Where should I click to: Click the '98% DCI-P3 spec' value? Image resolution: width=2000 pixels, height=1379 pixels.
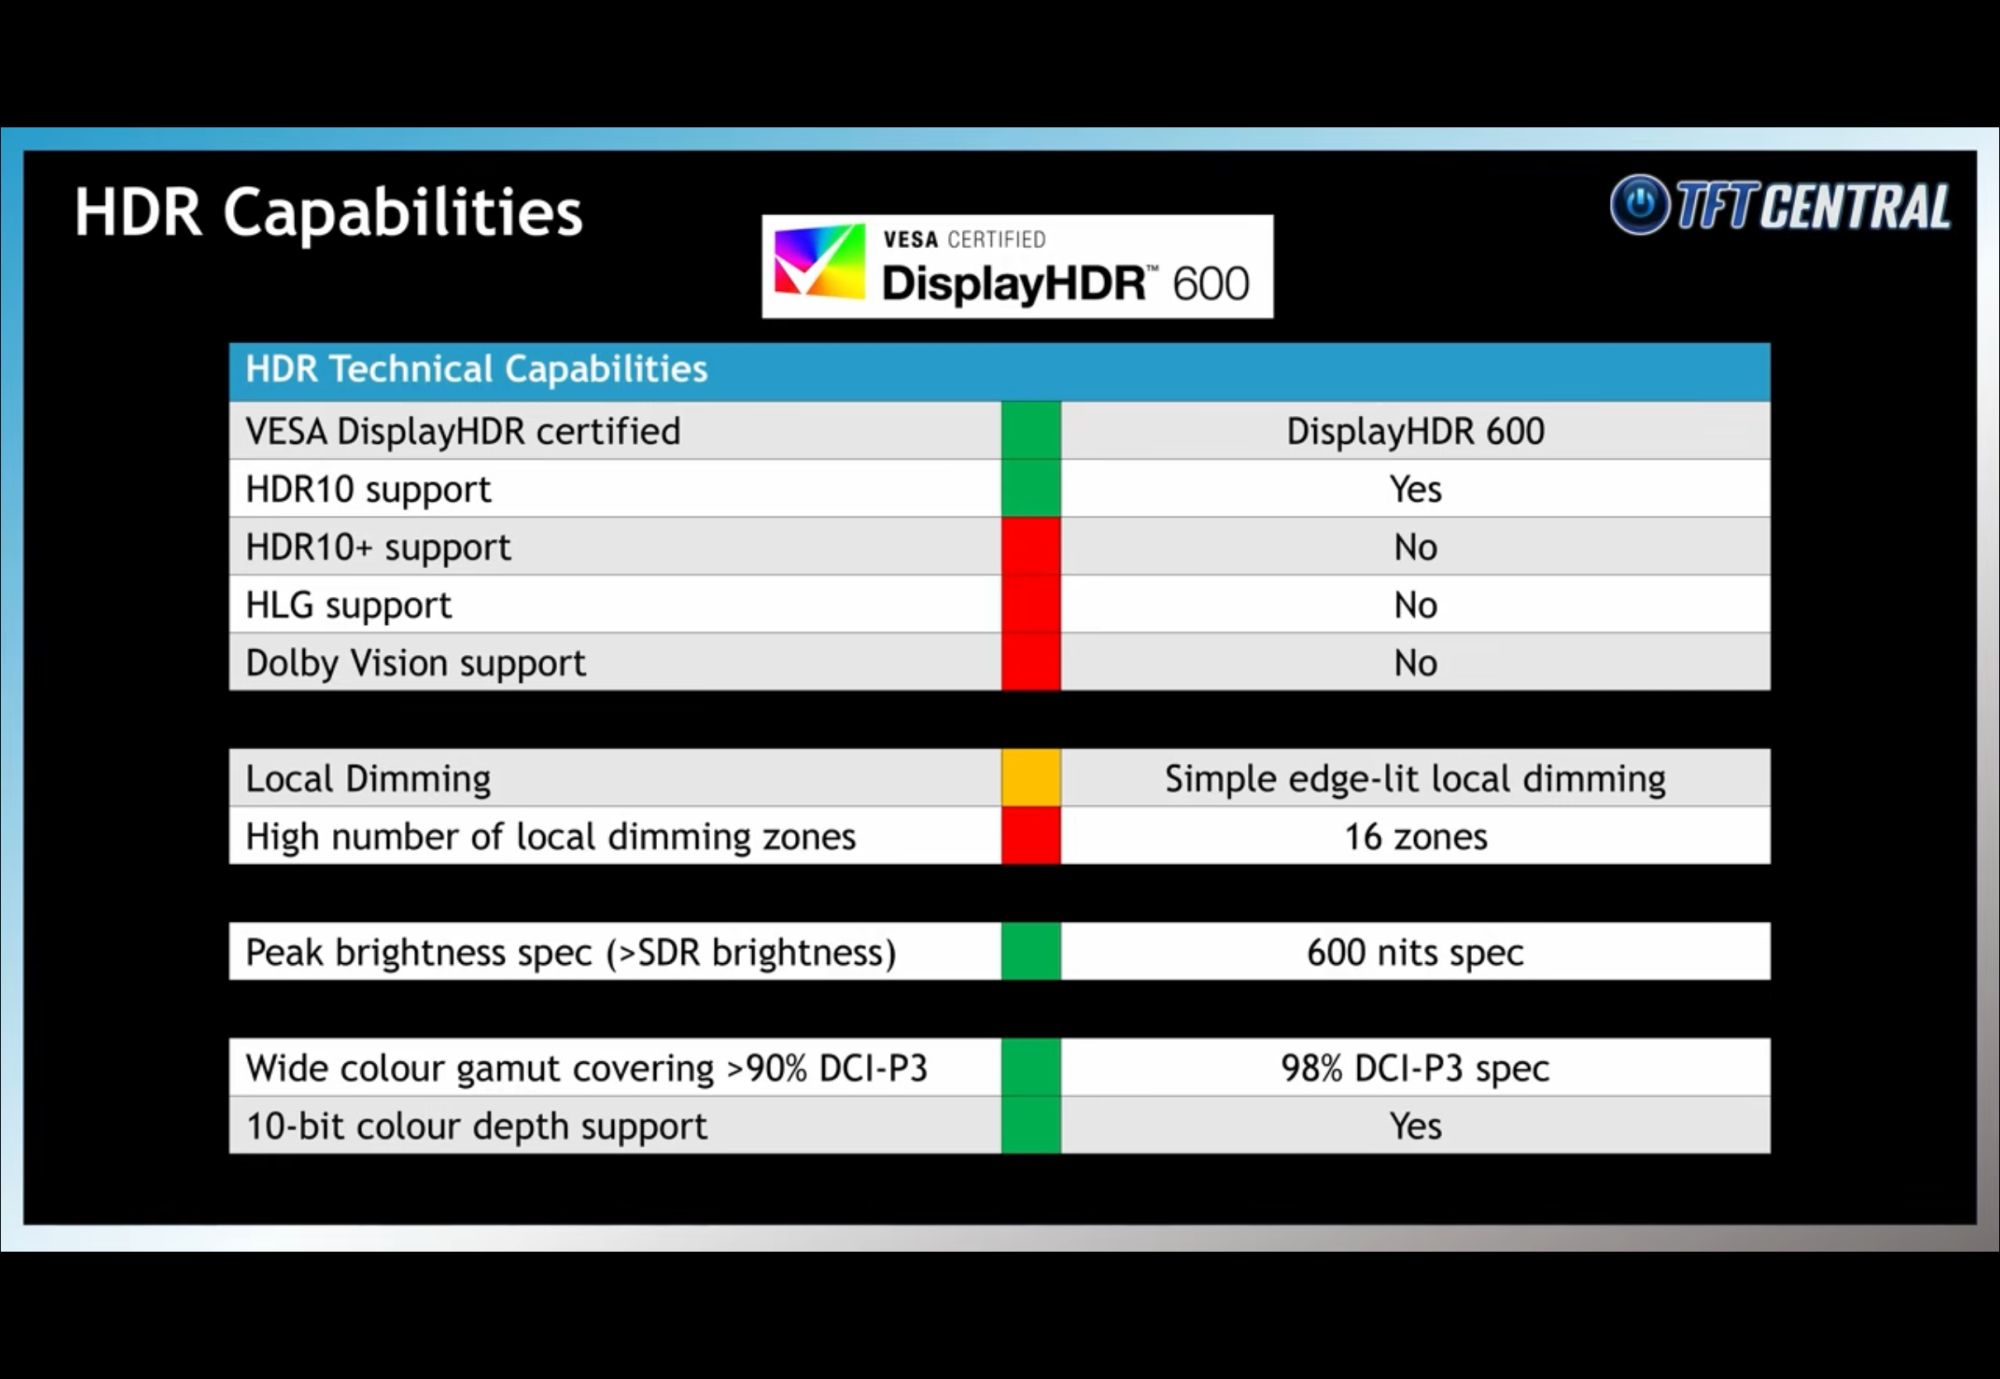[1414, 1068]
